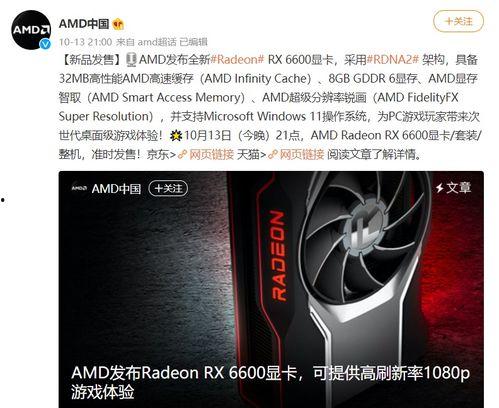The image size is (499, 408).
Task: Open the AMD中国 username link
Action: [x=84, y=24]
